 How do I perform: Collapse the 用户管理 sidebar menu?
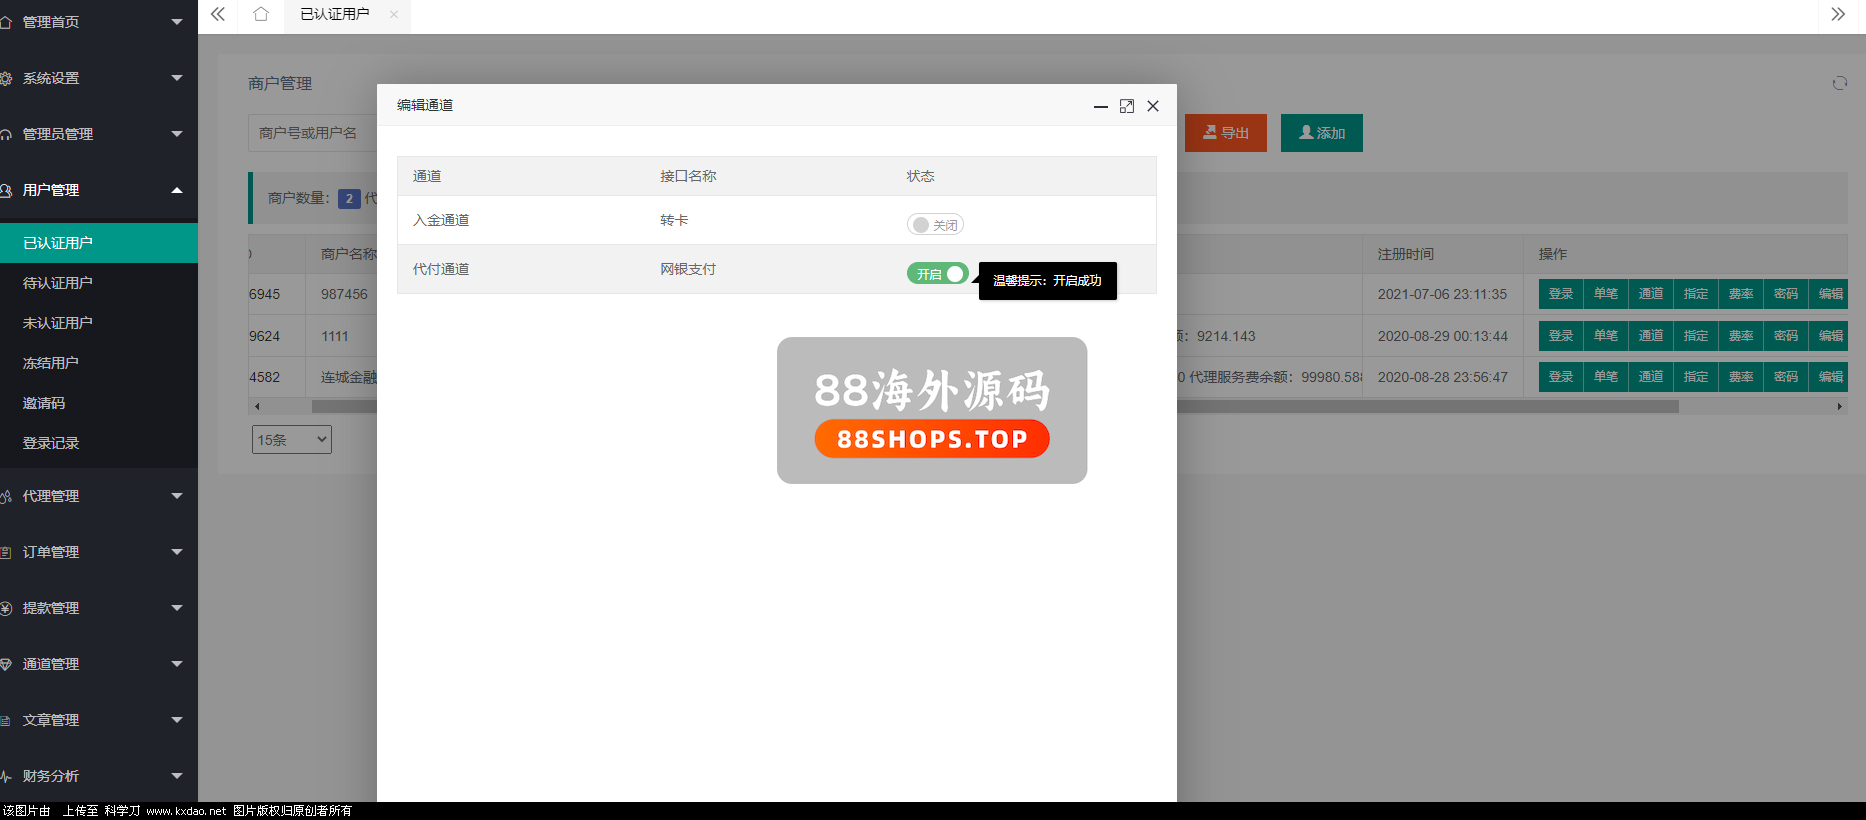tap(98, 190)
